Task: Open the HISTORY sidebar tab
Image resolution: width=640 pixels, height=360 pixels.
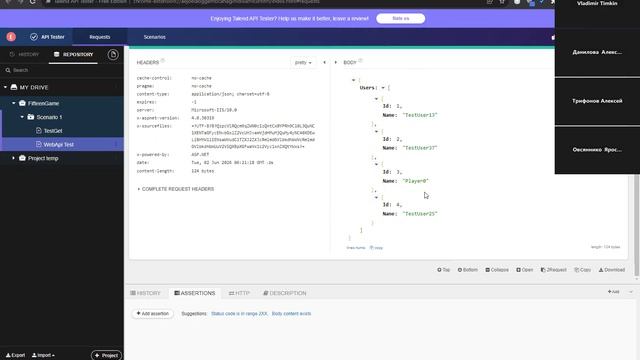Action: (x=24, y=54)
